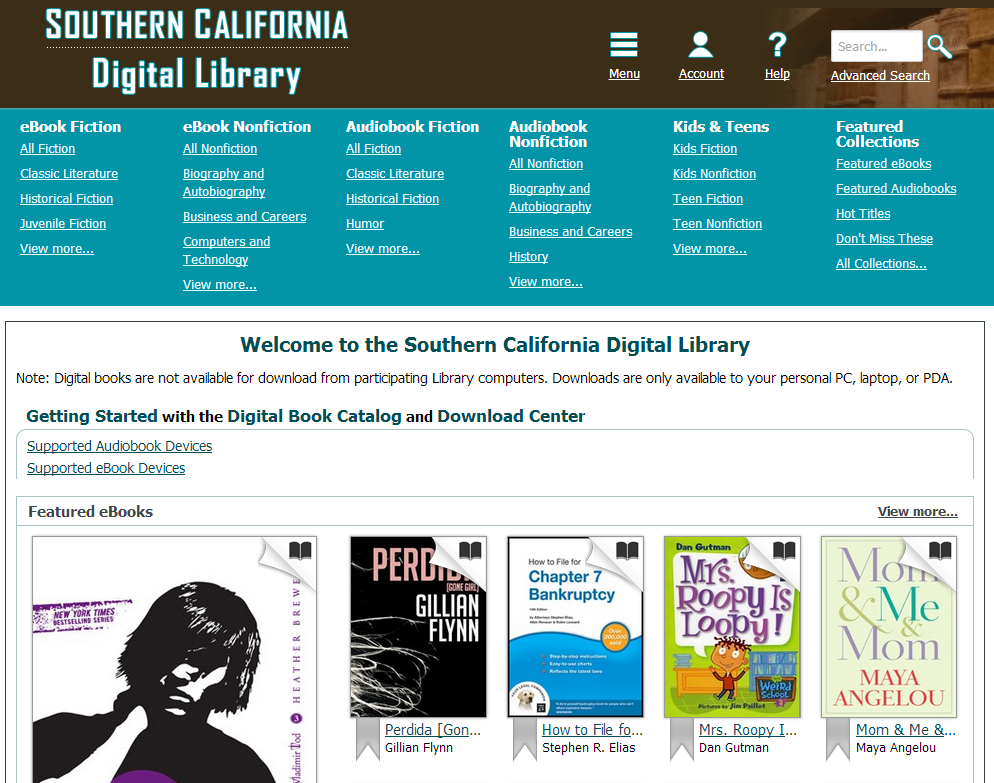
Task: Open the Perdida [Gon... title link
Action: point(433,730)
